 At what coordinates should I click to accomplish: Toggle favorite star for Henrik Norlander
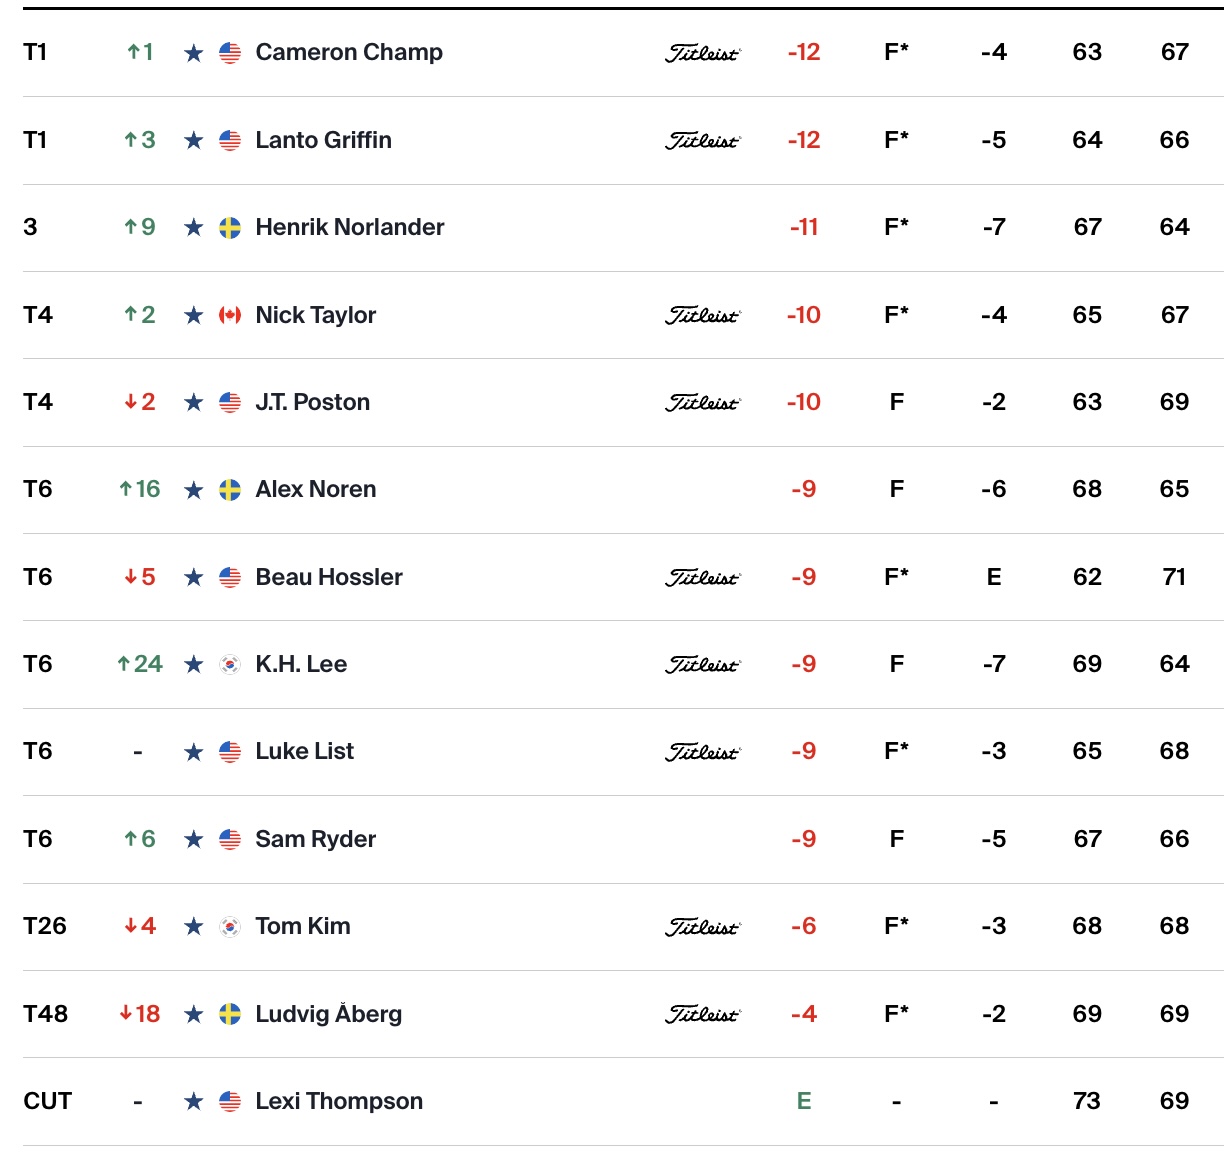pos(194,228)
